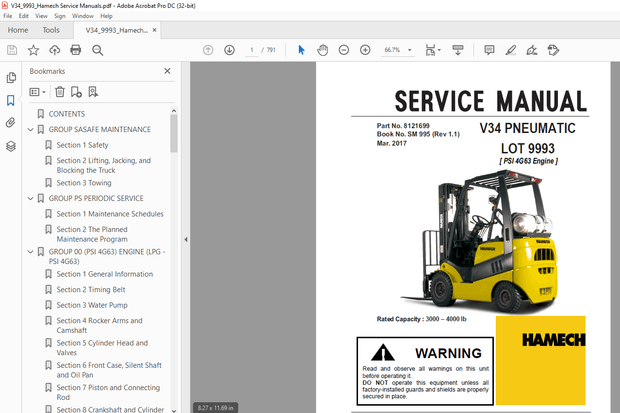Switch to the Tools tab

51,30
